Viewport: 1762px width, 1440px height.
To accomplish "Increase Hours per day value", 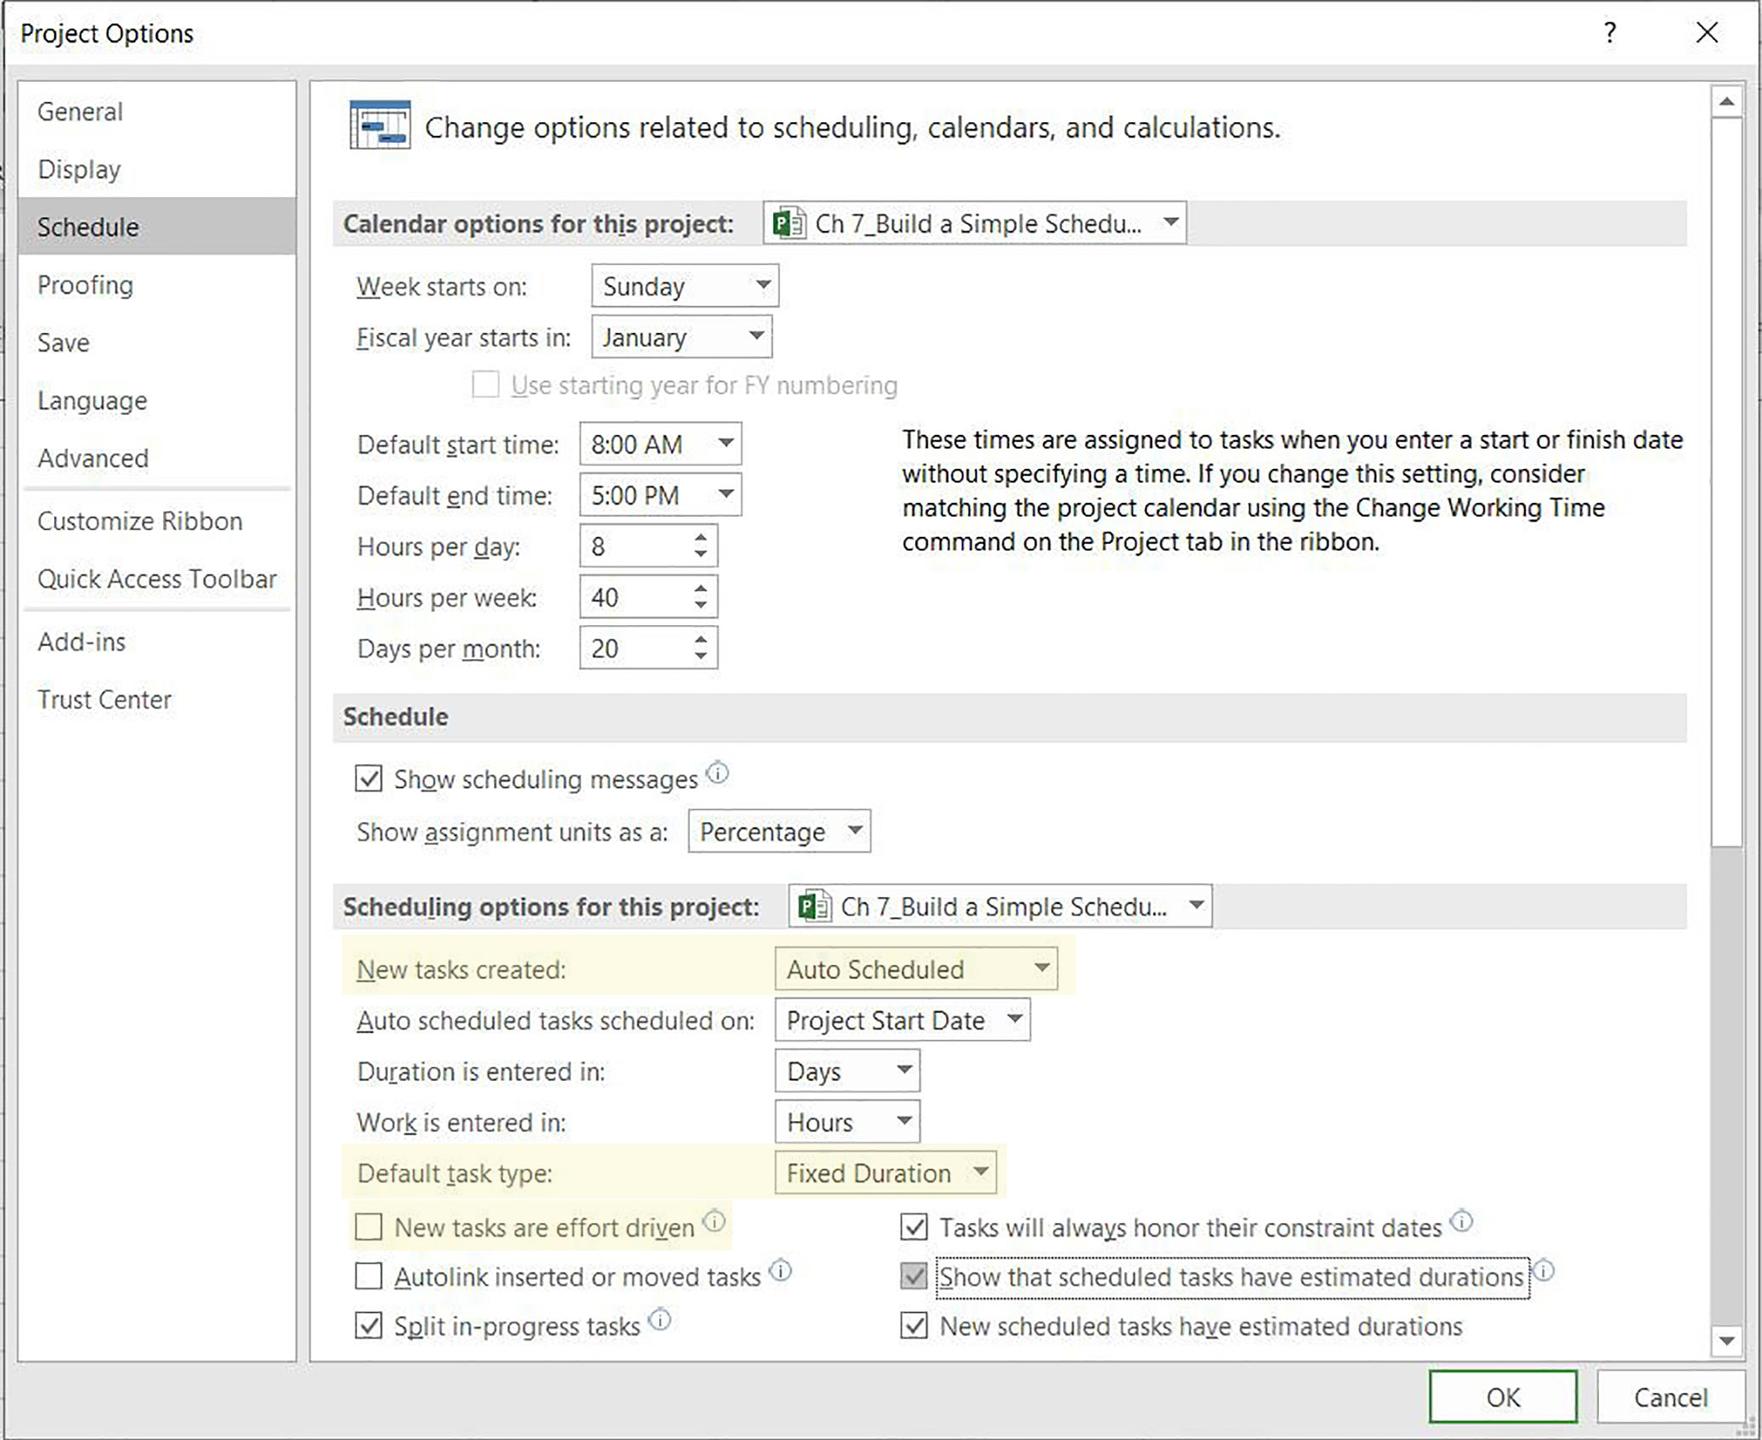I will coord(701,537).
